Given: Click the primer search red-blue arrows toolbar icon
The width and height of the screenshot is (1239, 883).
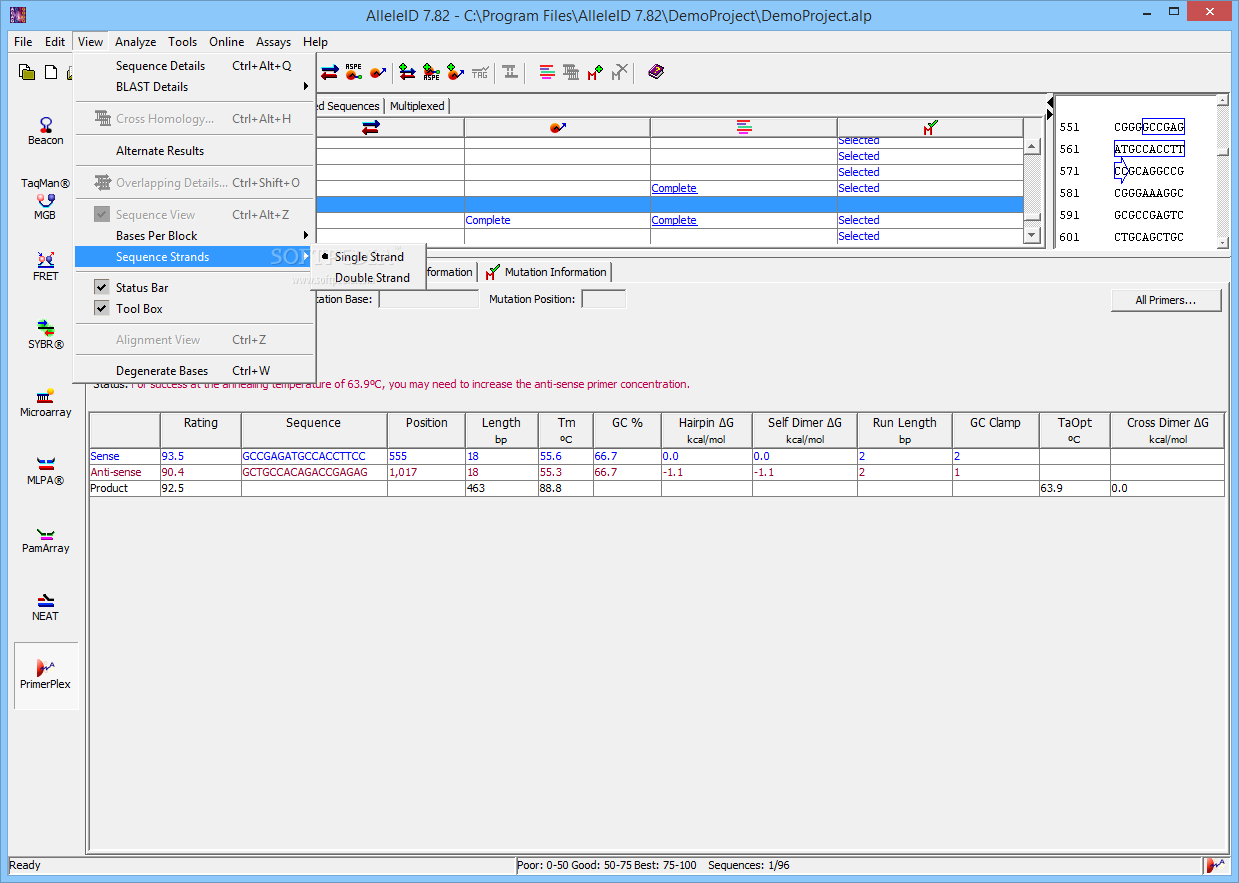Looking at the screenshot, I should point(329,72).
